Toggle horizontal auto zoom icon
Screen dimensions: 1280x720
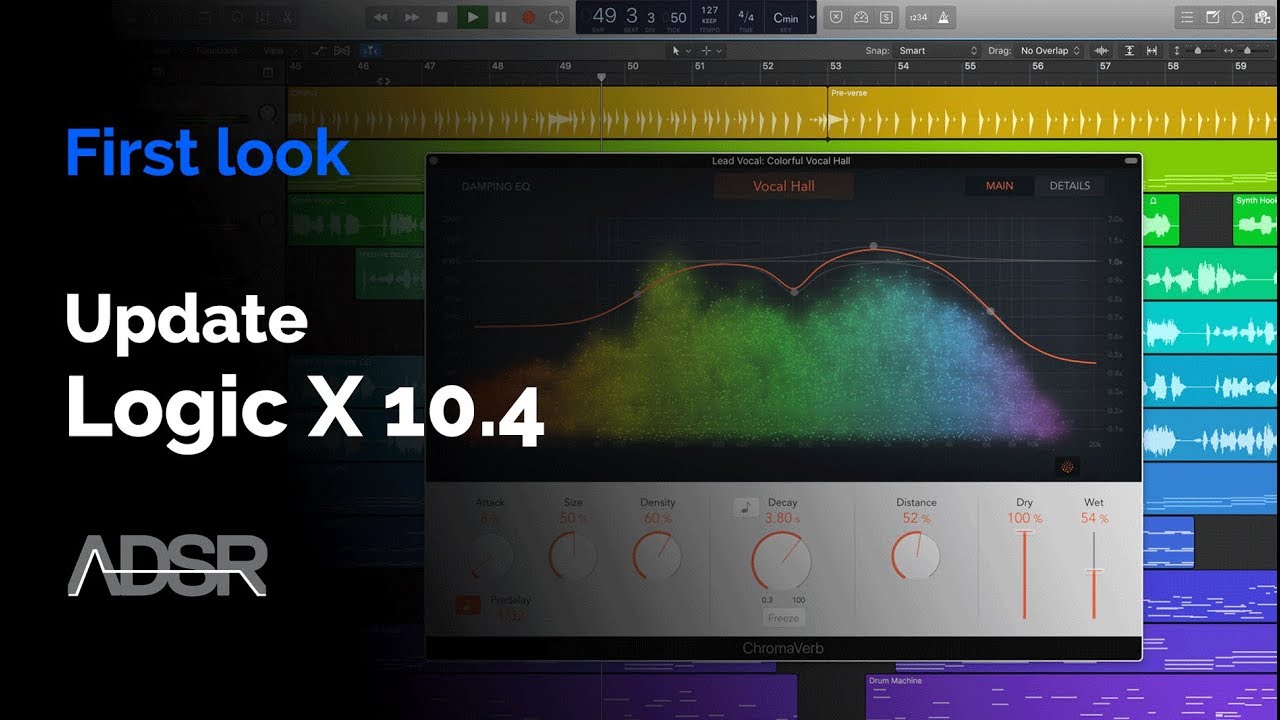click(1151, 50)
